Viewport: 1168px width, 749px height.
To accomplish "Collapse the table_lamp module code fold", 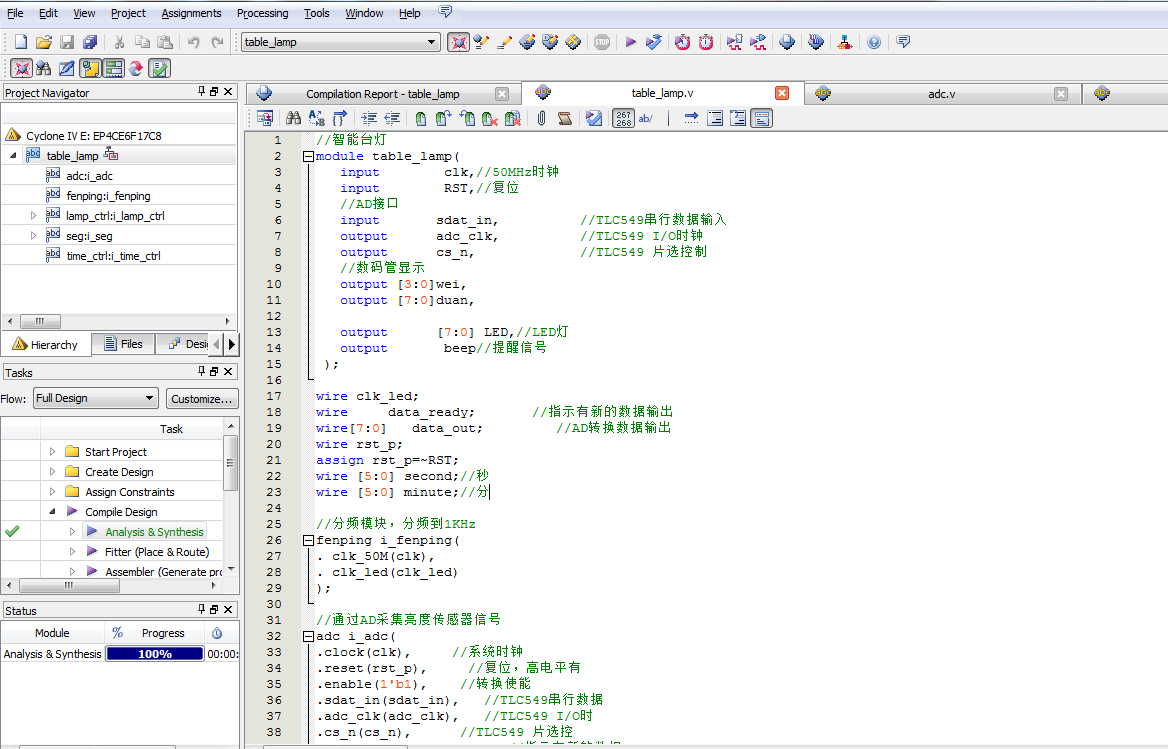I will tap(308, 156).
